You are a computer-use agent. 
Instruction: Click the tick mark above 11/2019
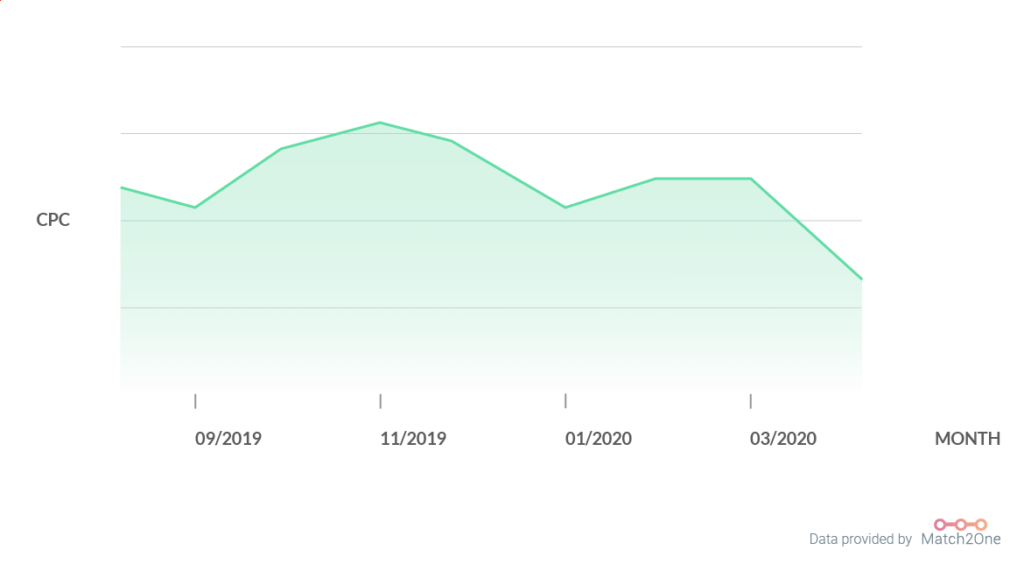380,401
